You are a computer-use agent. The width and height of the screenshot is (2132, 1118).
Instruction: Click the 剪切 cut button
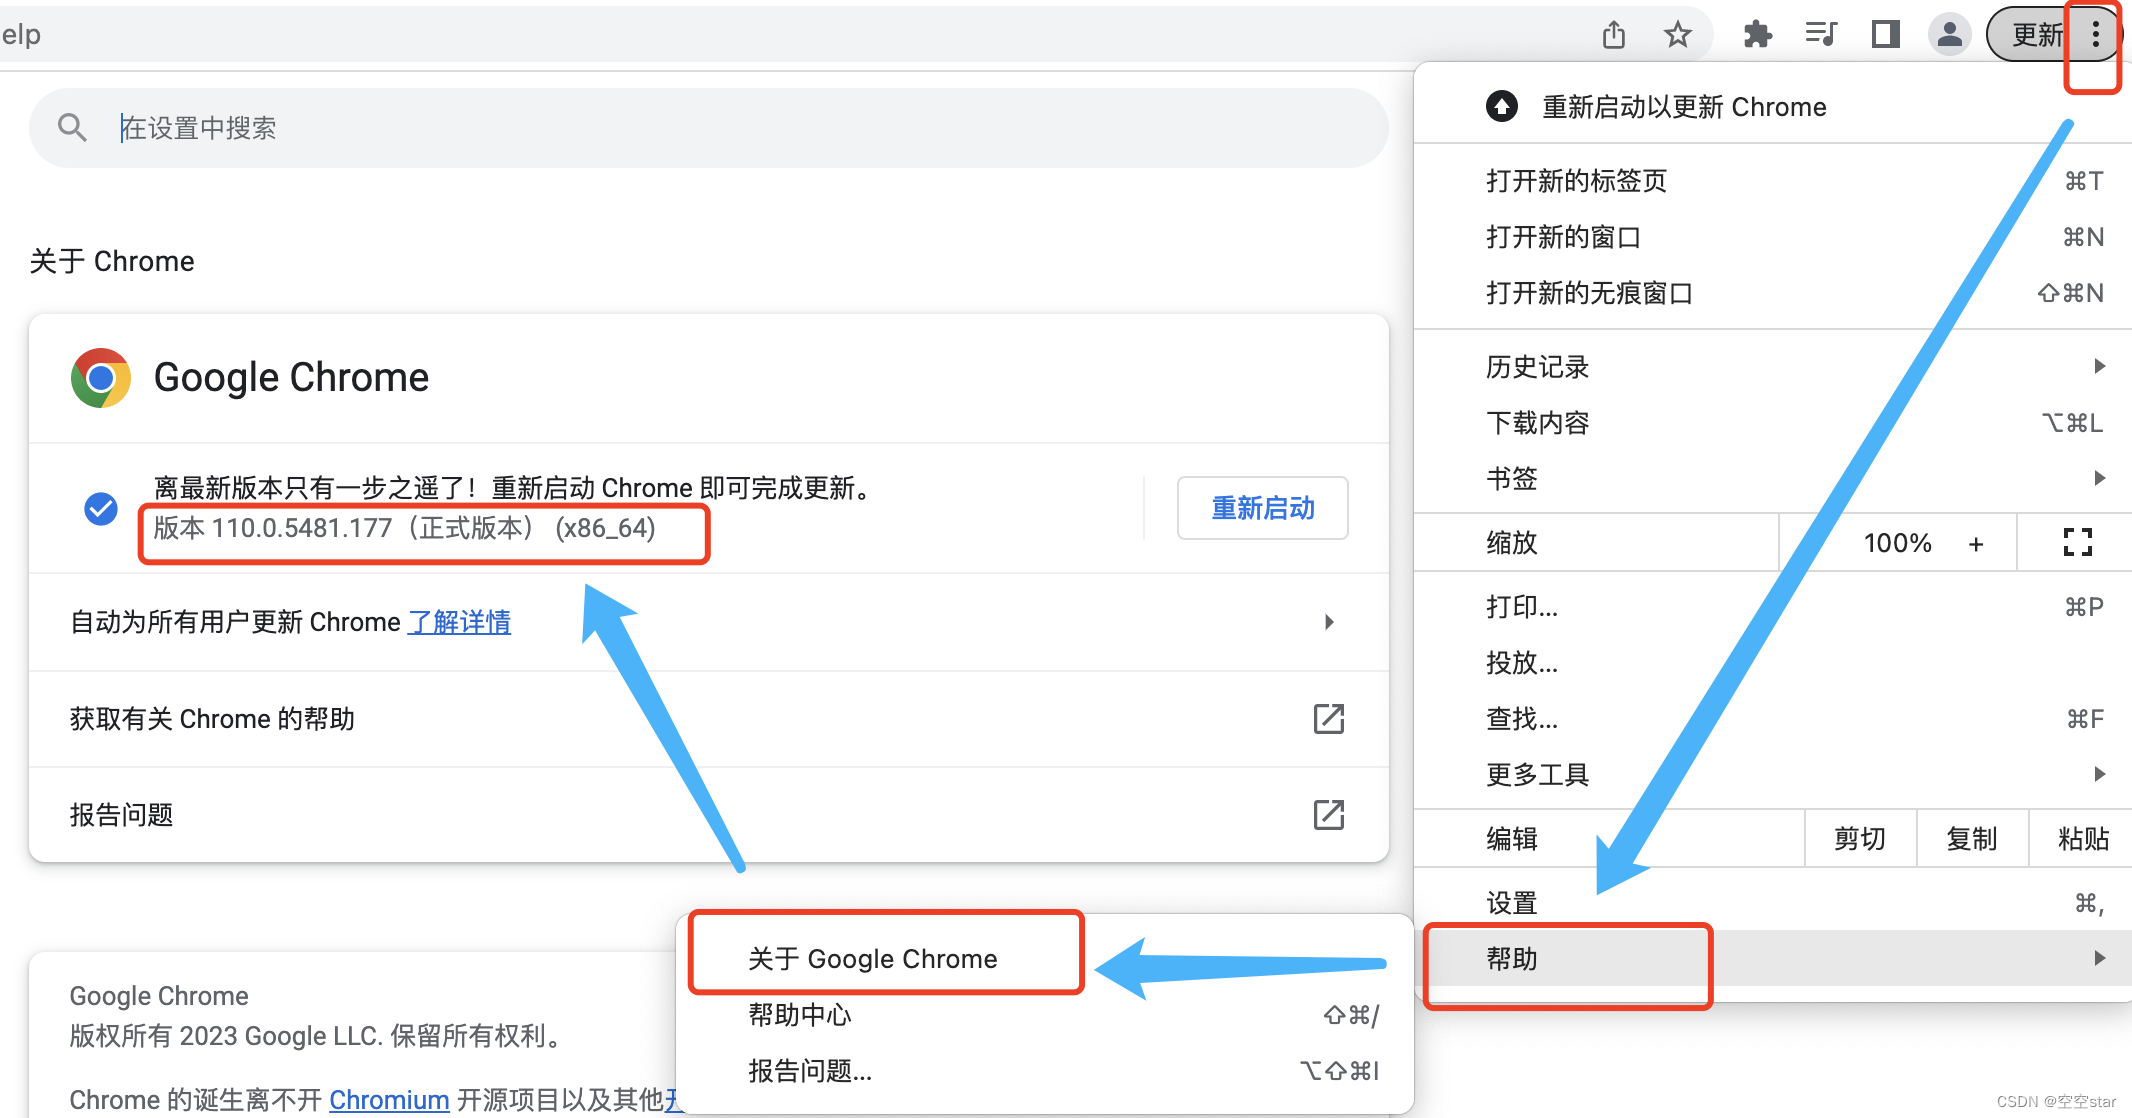1860,839
